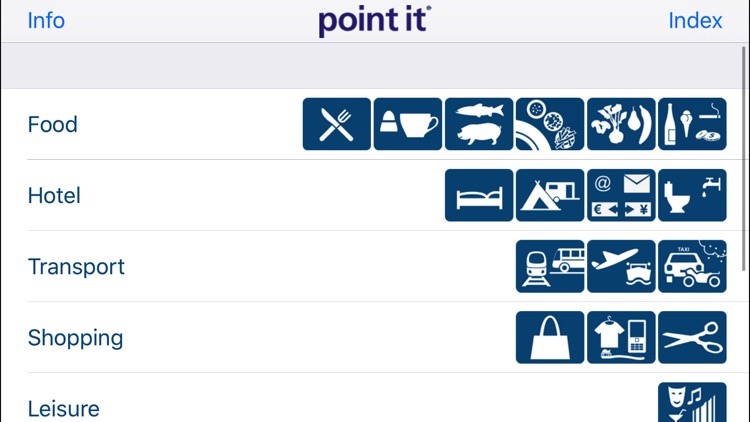
Task: Tap the tent and caravan icon
Action: [x=550, y=196]
